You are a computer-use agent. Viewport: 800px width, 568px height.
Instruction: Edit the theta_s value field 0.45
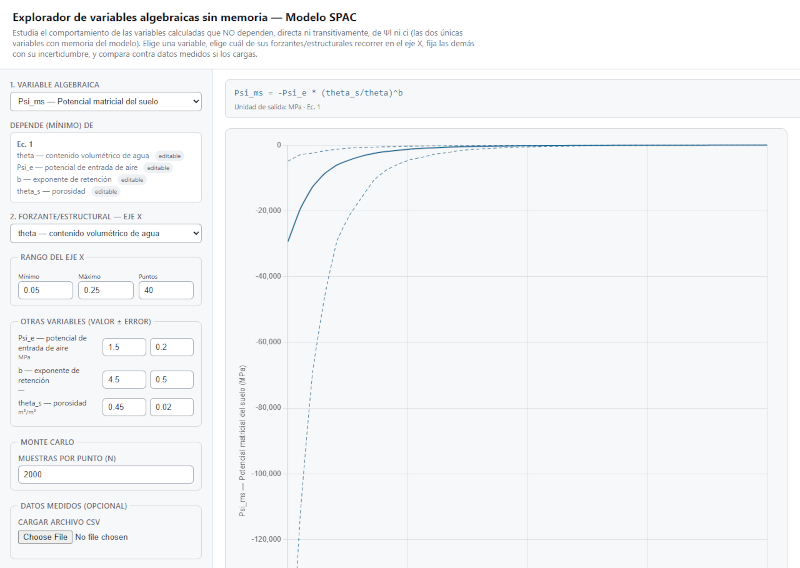[x=124, y=407]
